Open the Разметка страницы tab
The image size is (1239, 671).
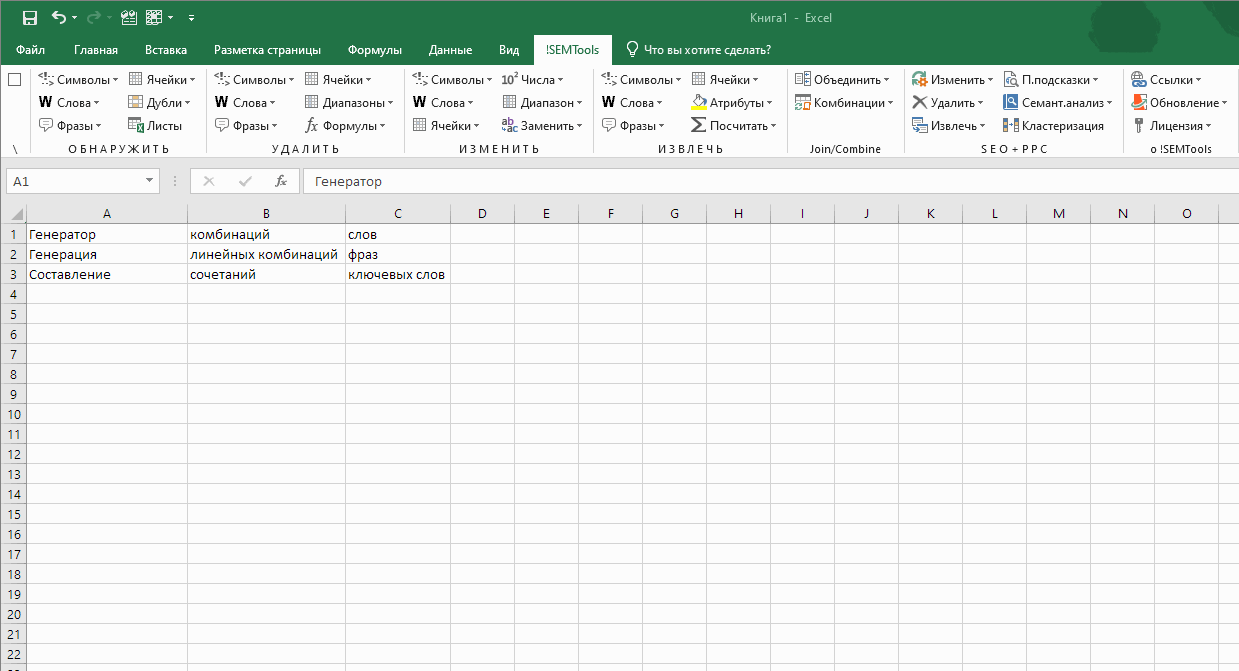pyautogui.click(x=267, y=50)
